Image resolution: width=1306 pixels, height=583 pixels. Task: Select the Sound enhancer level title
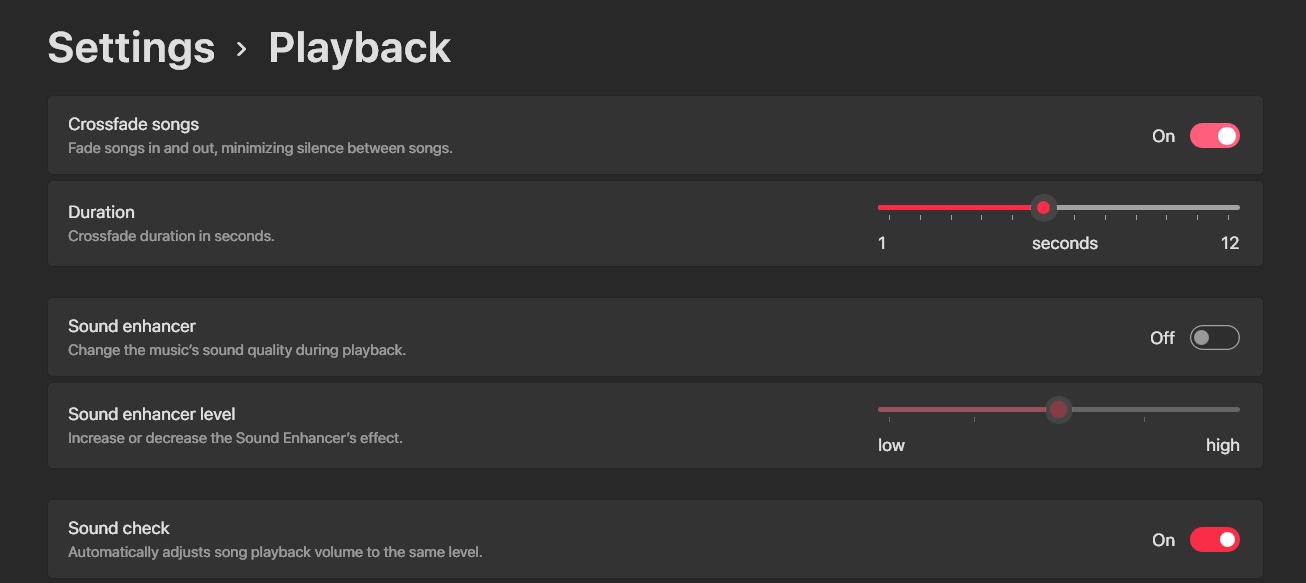pyautogui.click(x=152, y=414)
